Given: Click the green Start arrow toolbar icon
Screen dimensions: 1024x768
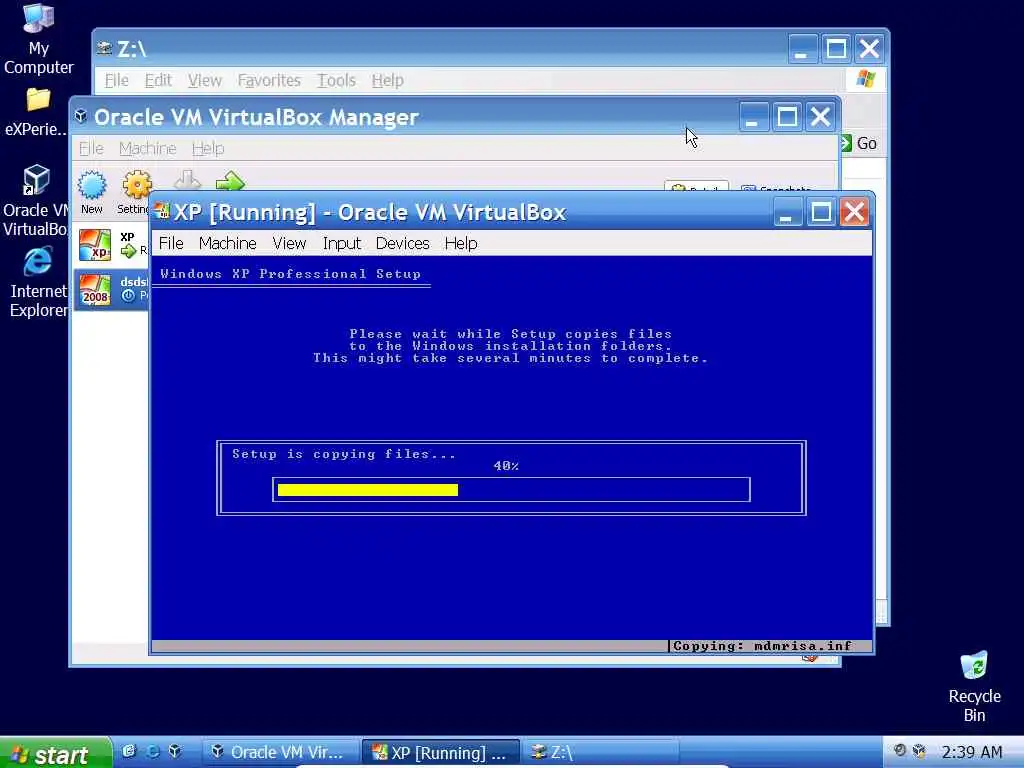Looking at the screenshot, I should point(230,181).
